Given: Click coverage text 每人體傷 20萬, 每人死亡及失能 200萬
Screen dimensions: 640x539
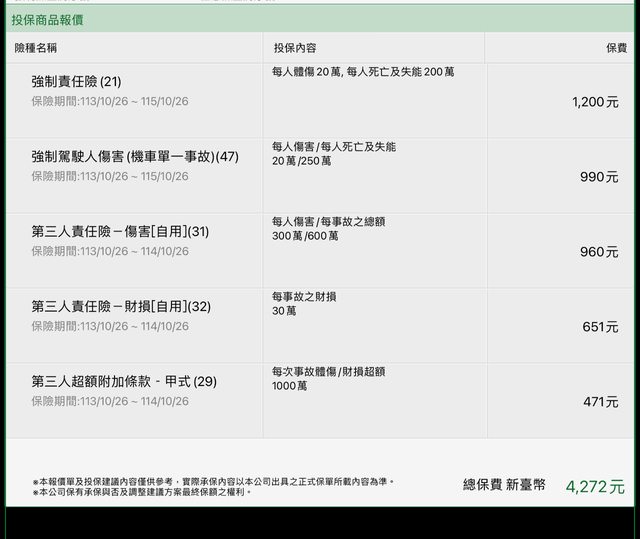Looking at the screenshot, I should (x=362, y=72).
